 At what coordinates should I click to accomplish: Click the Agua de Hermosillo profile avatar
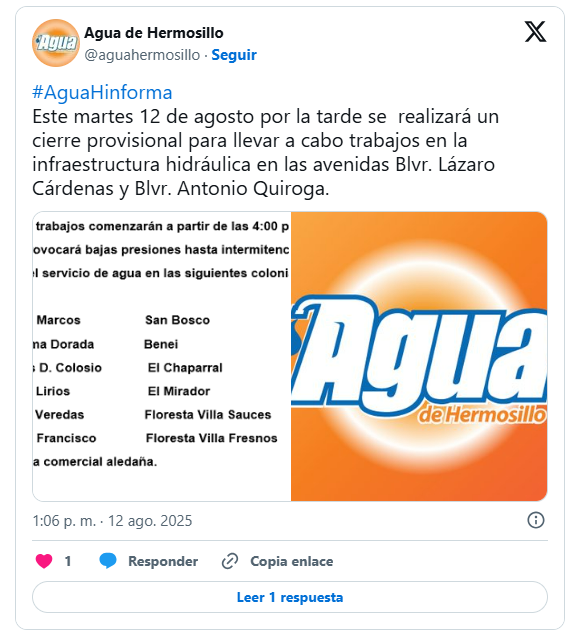56,43
